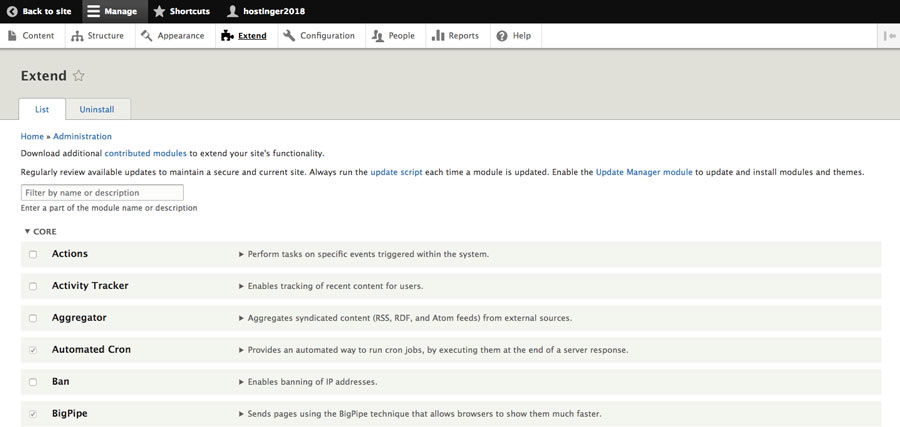Screen dimensions: 900x427
Task: Enable the Actions module checkbox
Action: tap(33, 254)
